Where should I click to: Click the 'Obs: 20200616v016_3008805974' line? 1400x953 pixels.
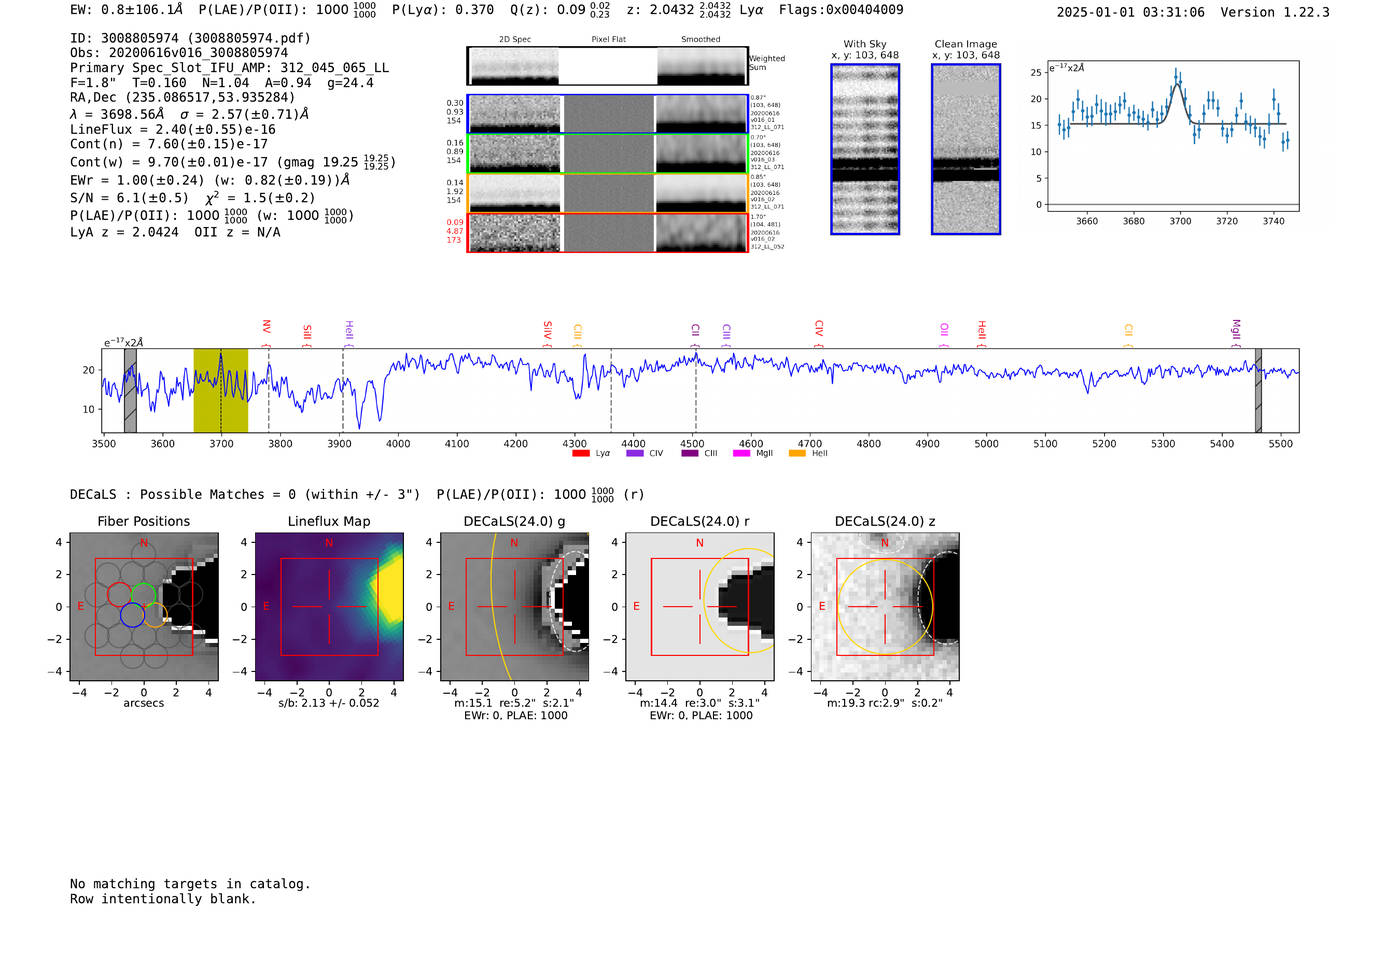coord(179,53)
